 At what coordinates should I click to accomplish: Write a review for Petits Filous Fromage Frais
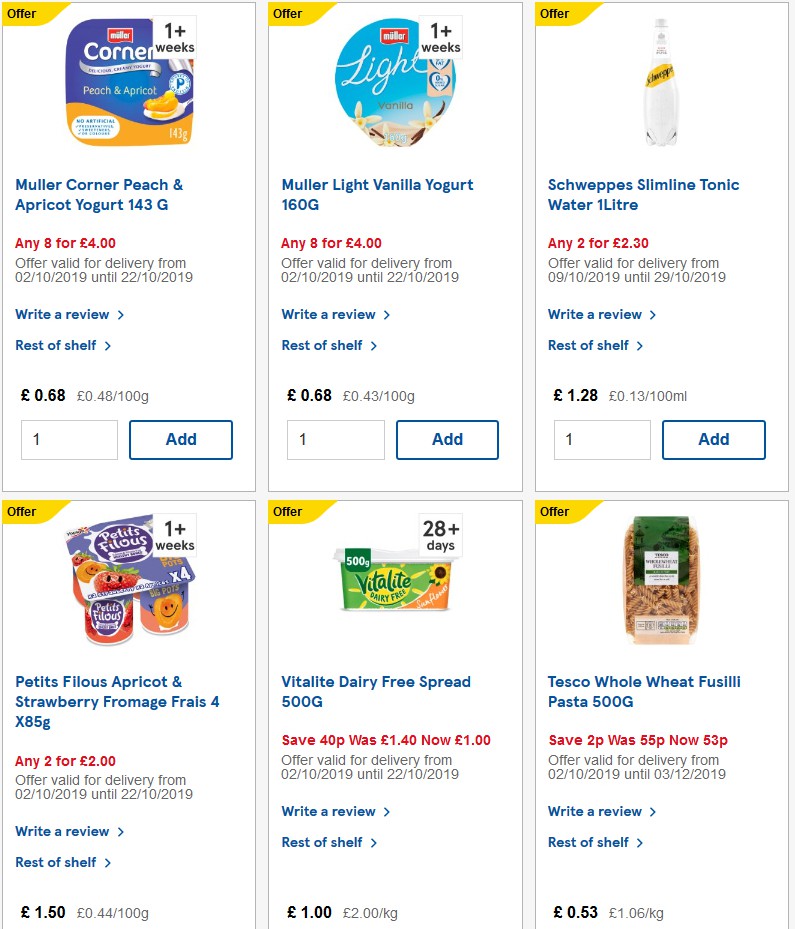[63, 831]
